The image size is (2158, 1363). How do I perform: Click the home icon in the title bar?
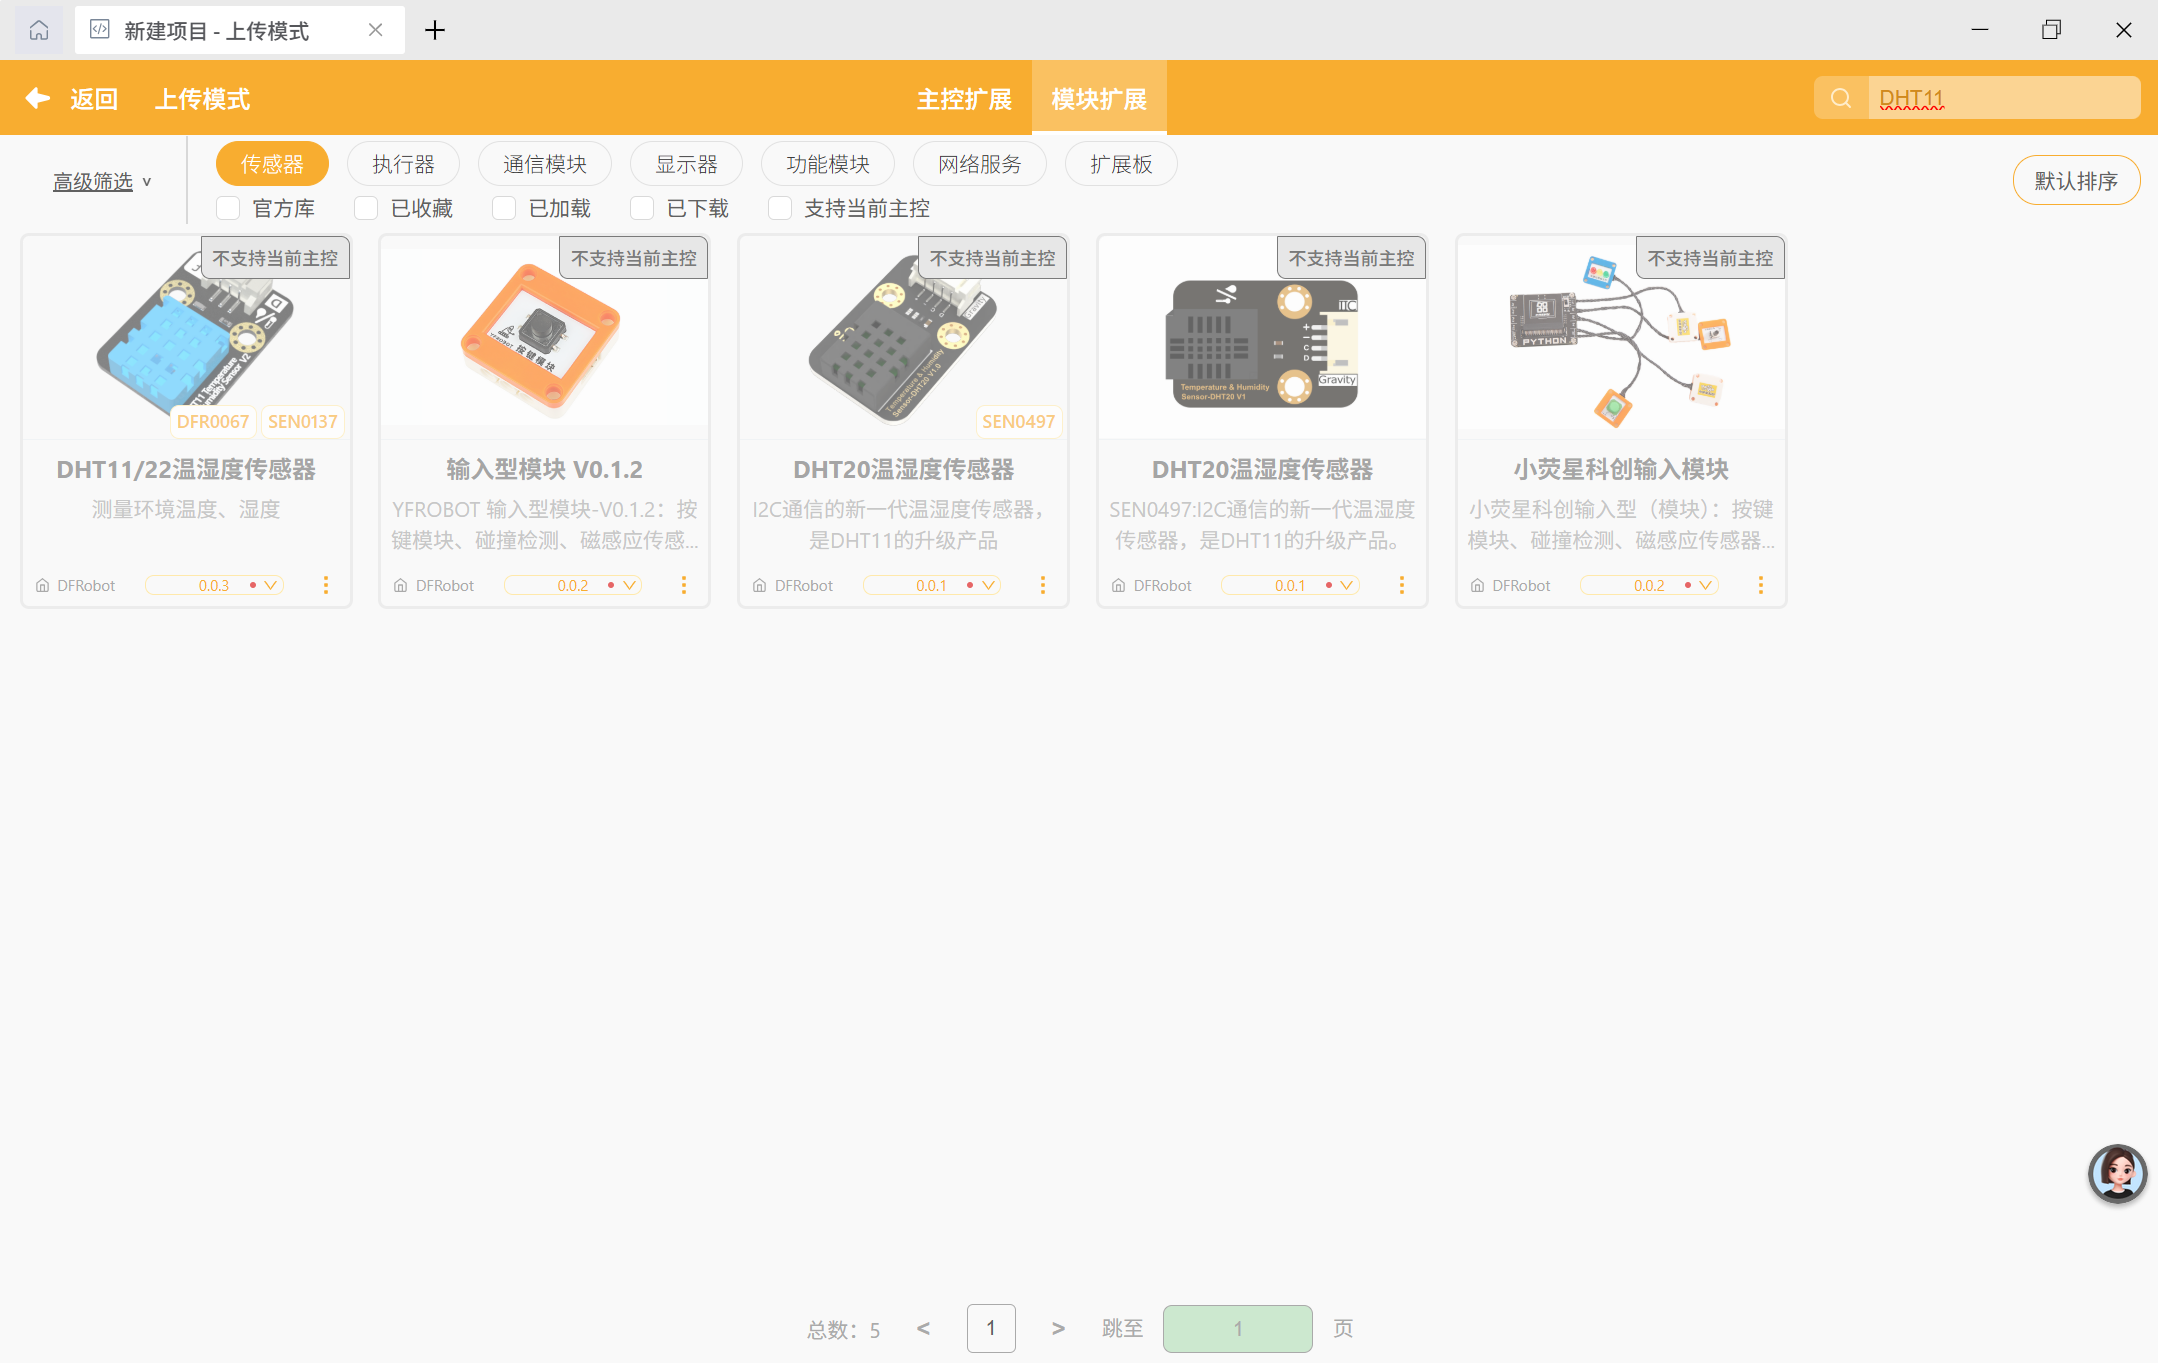pyautogui.click(x=39, y=30)
